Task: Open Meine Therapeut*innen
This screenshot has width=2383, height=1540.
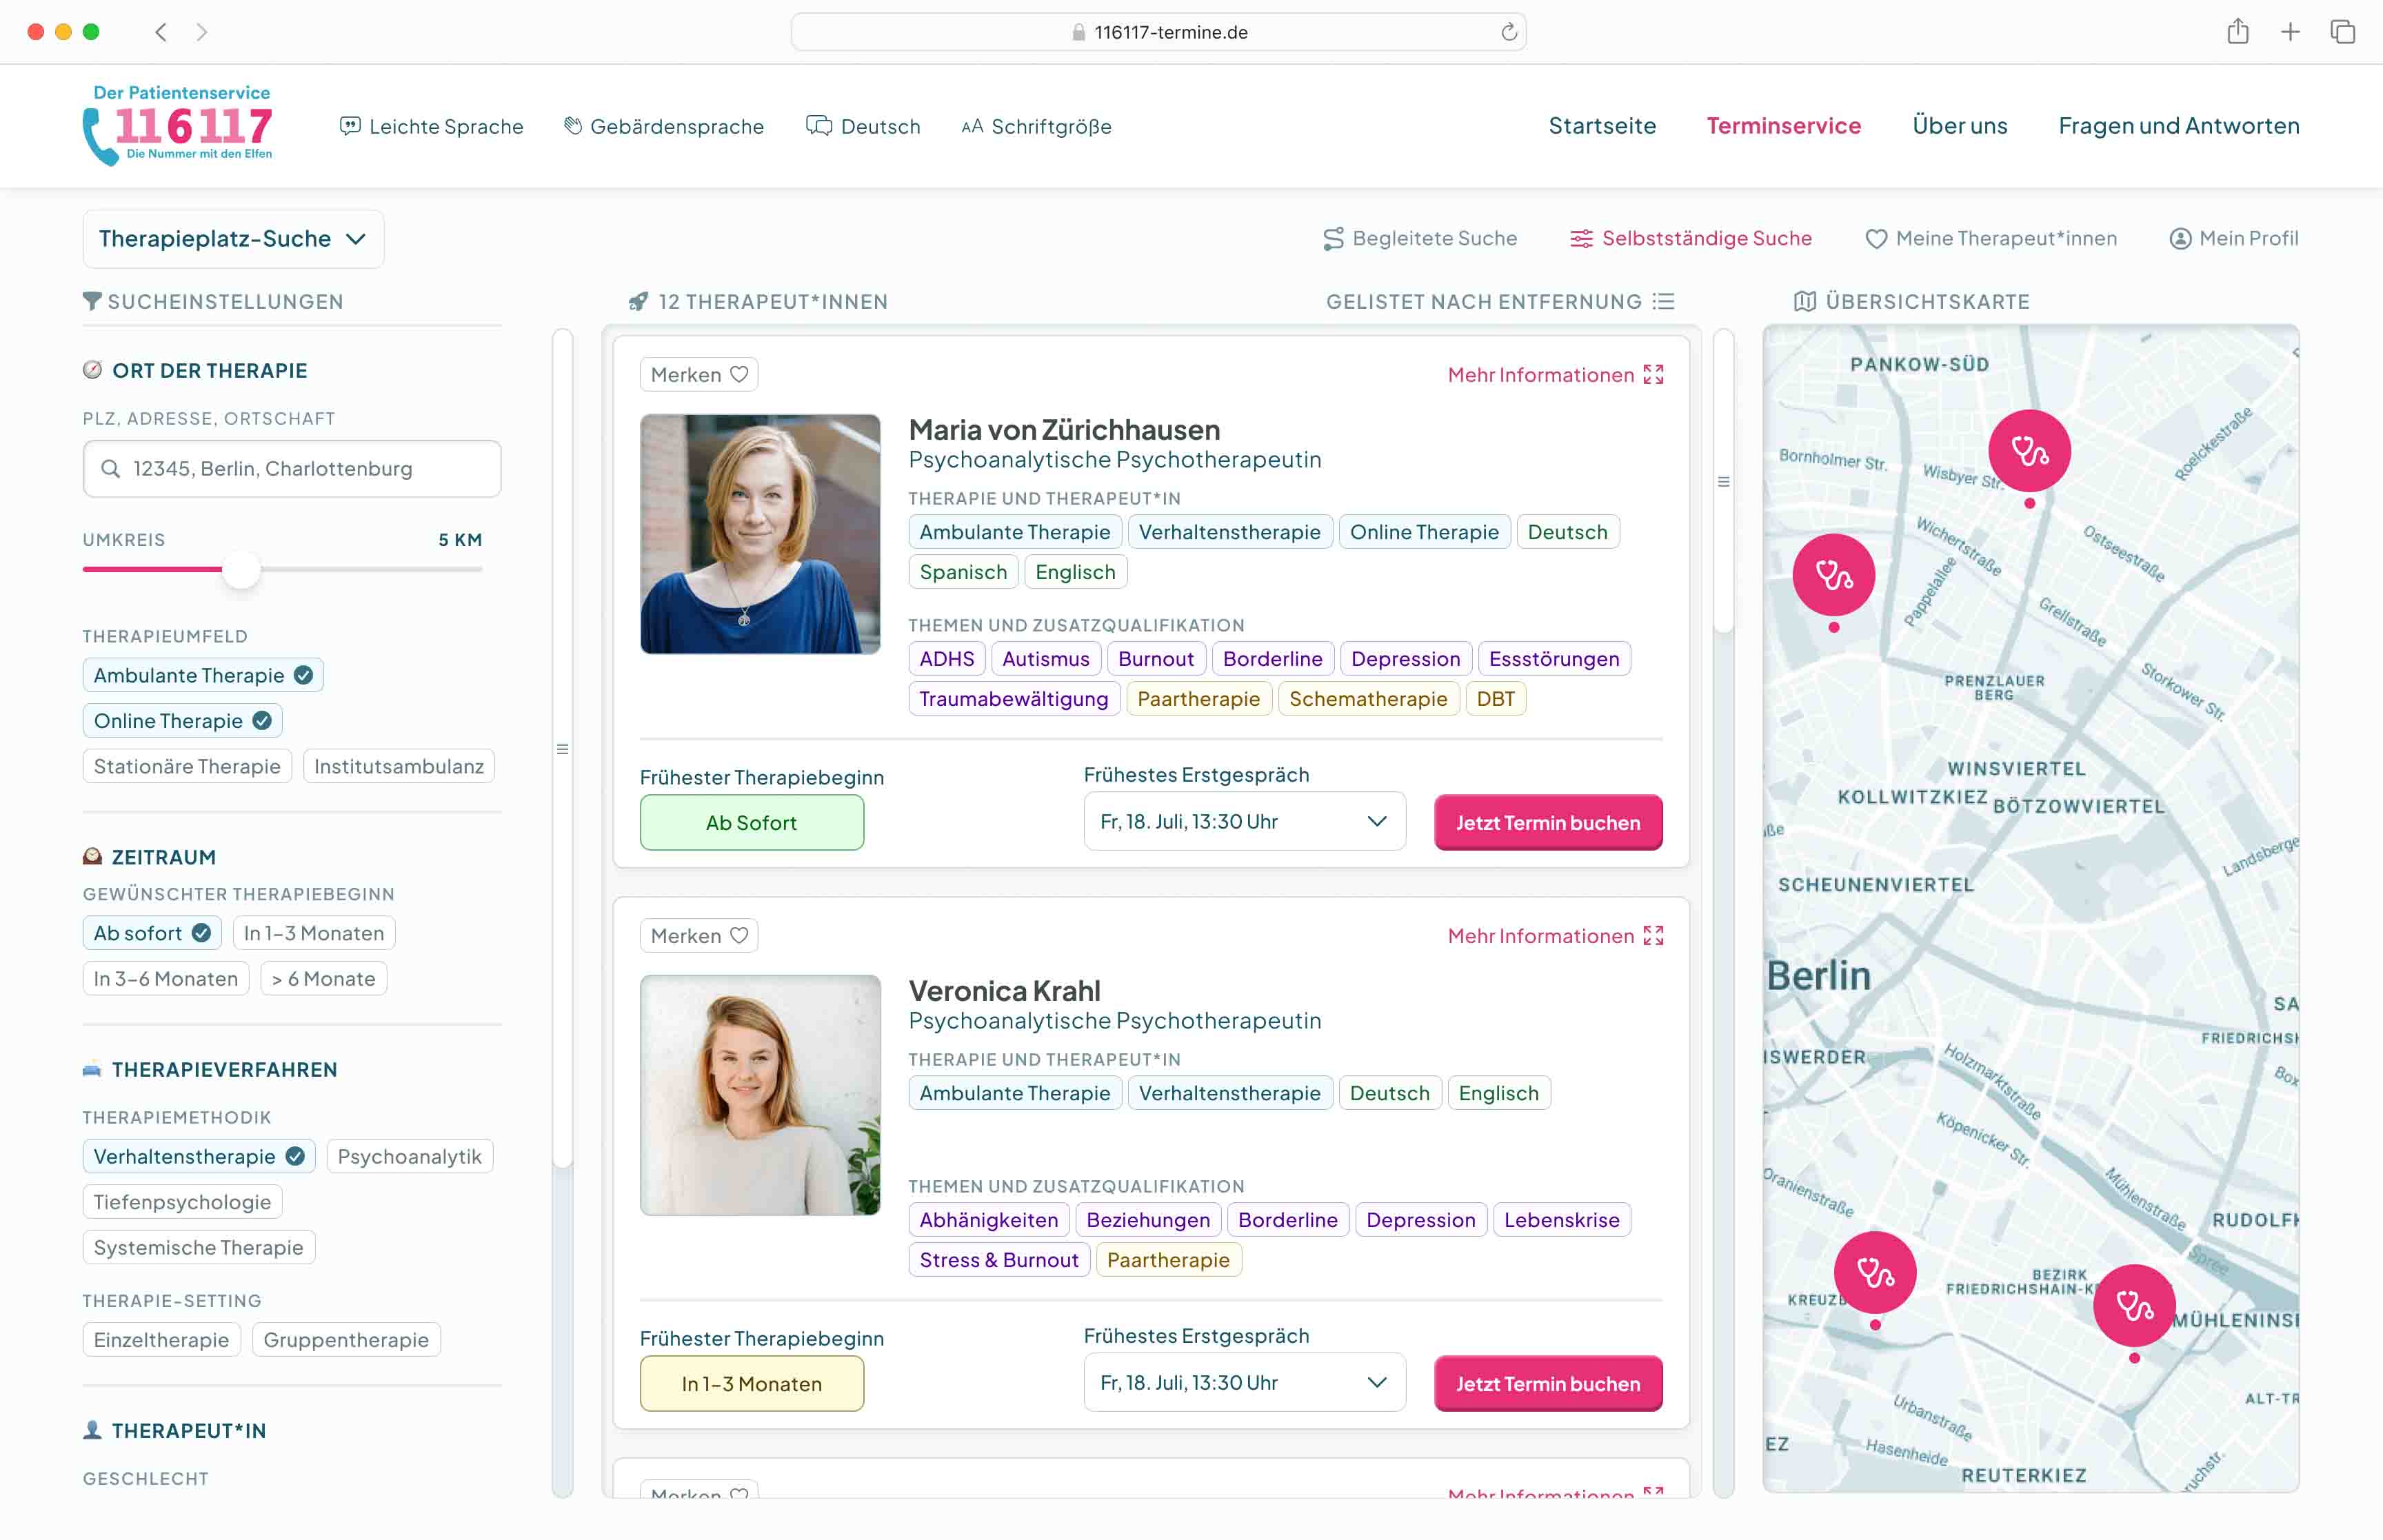Action: [1991, 238]
